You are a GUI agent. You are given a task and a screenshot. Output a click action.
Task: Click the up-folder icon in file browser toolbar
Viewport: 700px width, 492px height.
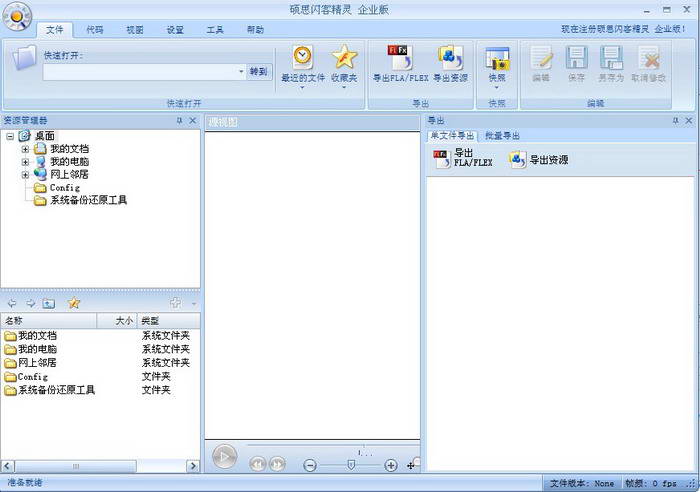pos(49,303)
